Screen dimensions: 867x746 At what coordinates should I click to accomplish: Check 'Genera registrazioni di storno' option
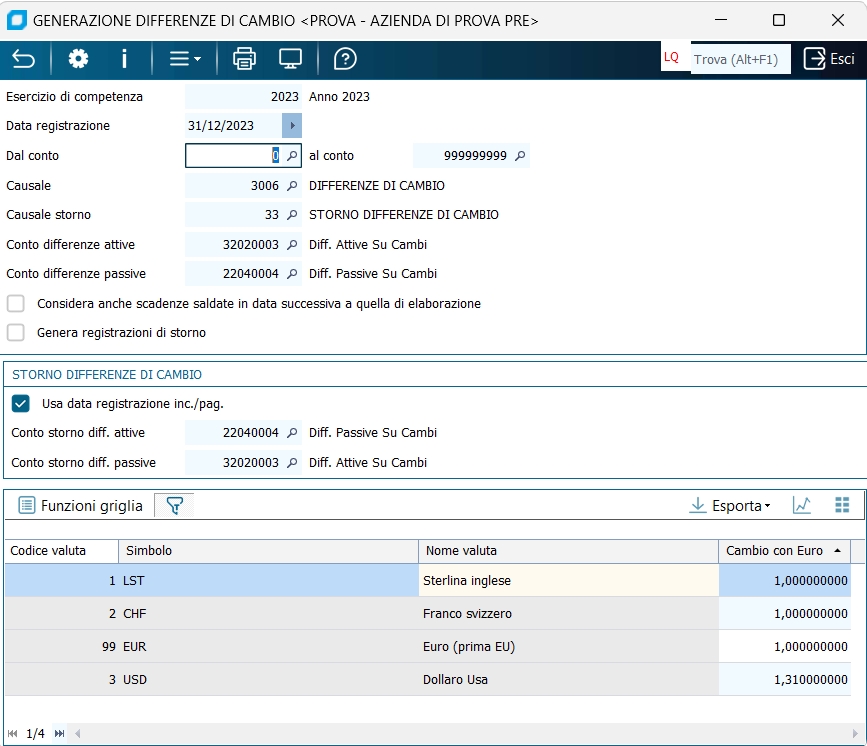tap(16, 333)
